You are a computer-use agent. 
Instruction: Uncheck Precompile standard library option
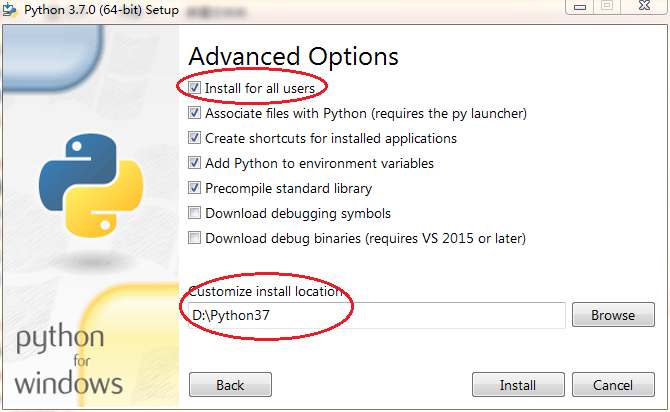pyautogui.click(x=194, y=188)
